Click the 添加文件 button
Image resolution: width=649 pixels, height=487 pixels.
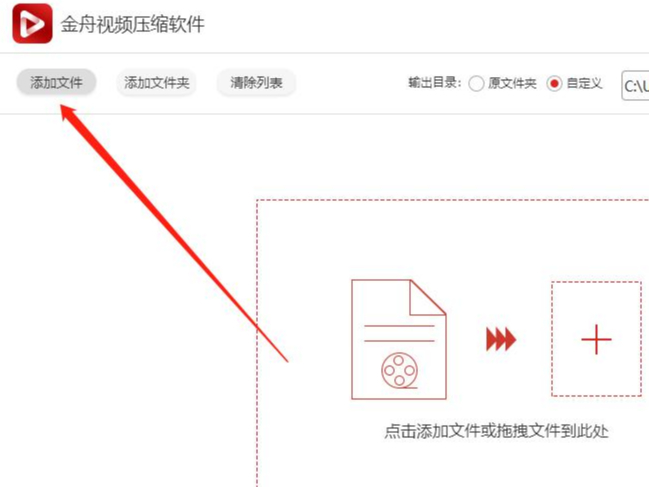pyautogui.click(x=56, y=83)
